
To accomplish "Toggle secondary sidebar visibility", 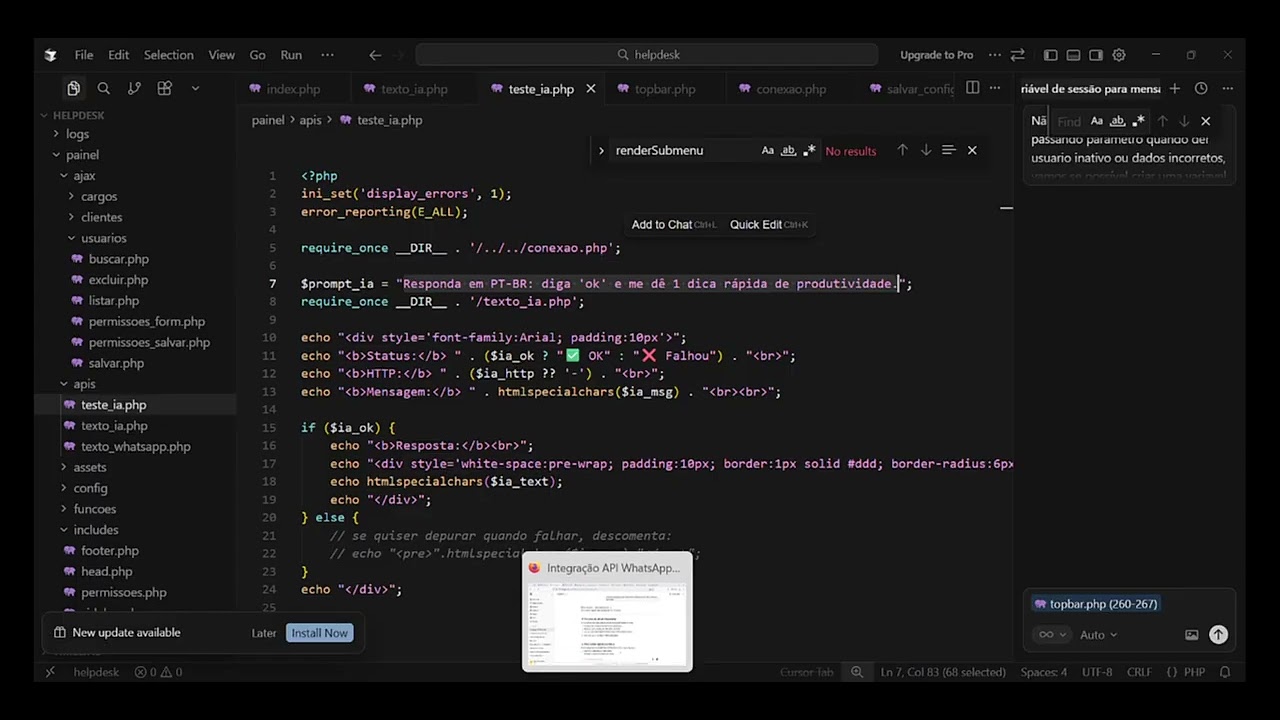I will click(1096, 55).
